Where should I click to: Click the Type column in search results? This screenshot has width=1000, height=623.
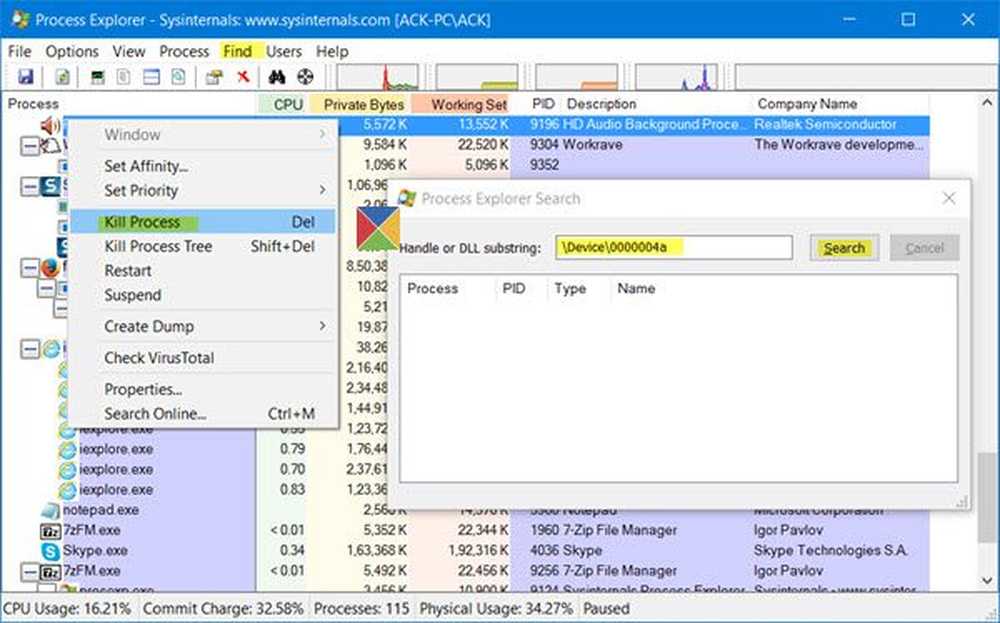[579, 289]
